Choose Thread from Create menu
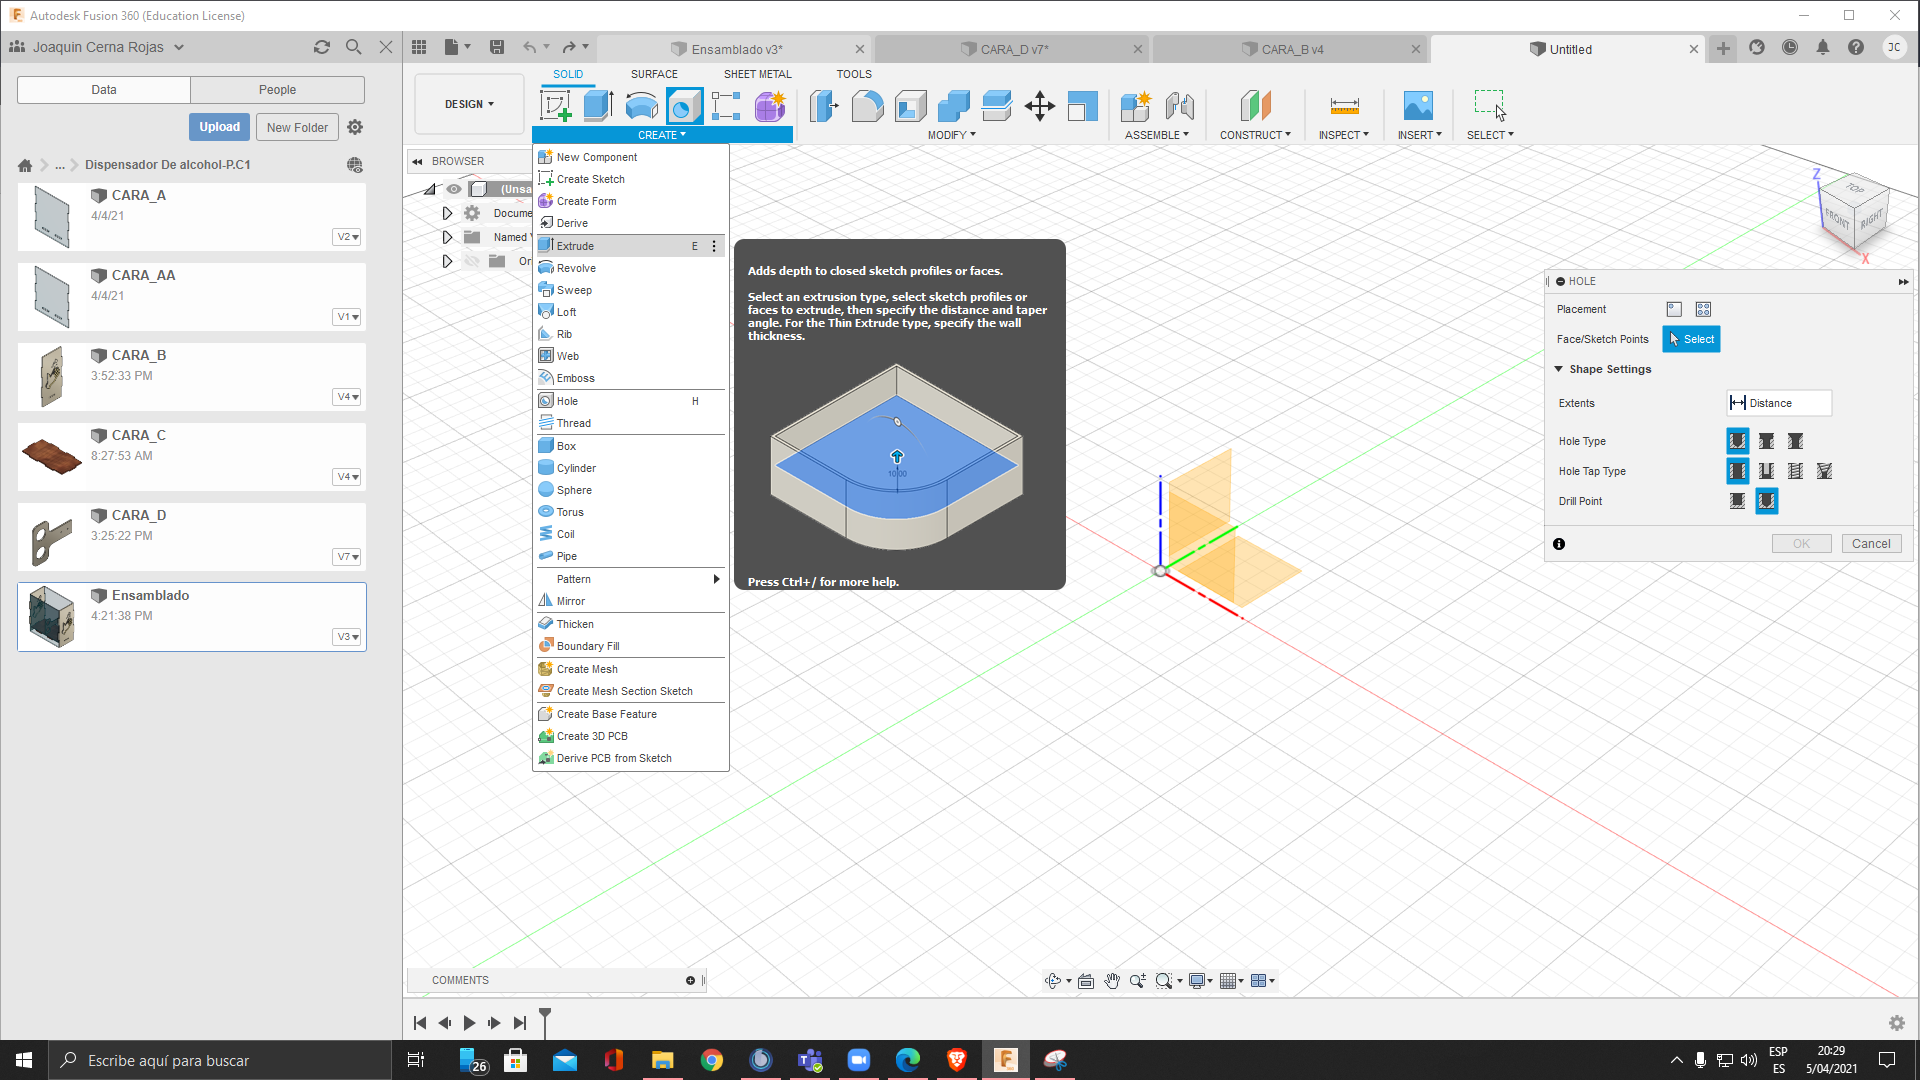Viewport: 1920px width, 1080px height. coord(630,423)
